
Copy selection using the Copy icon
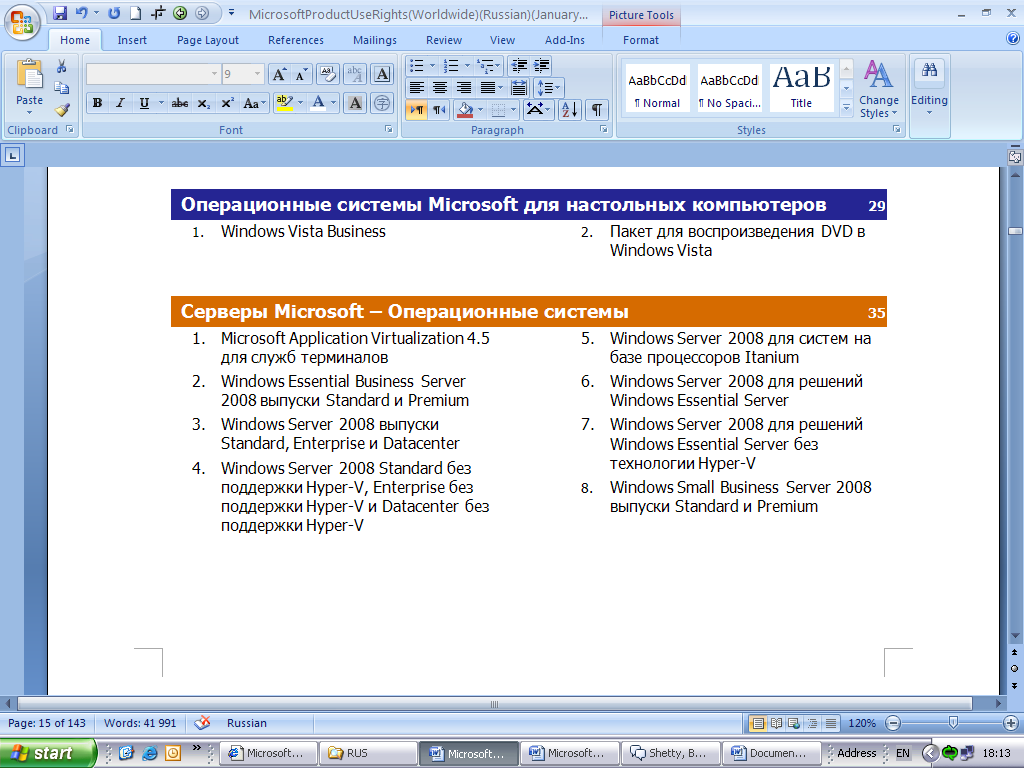[x=61, y=88]
